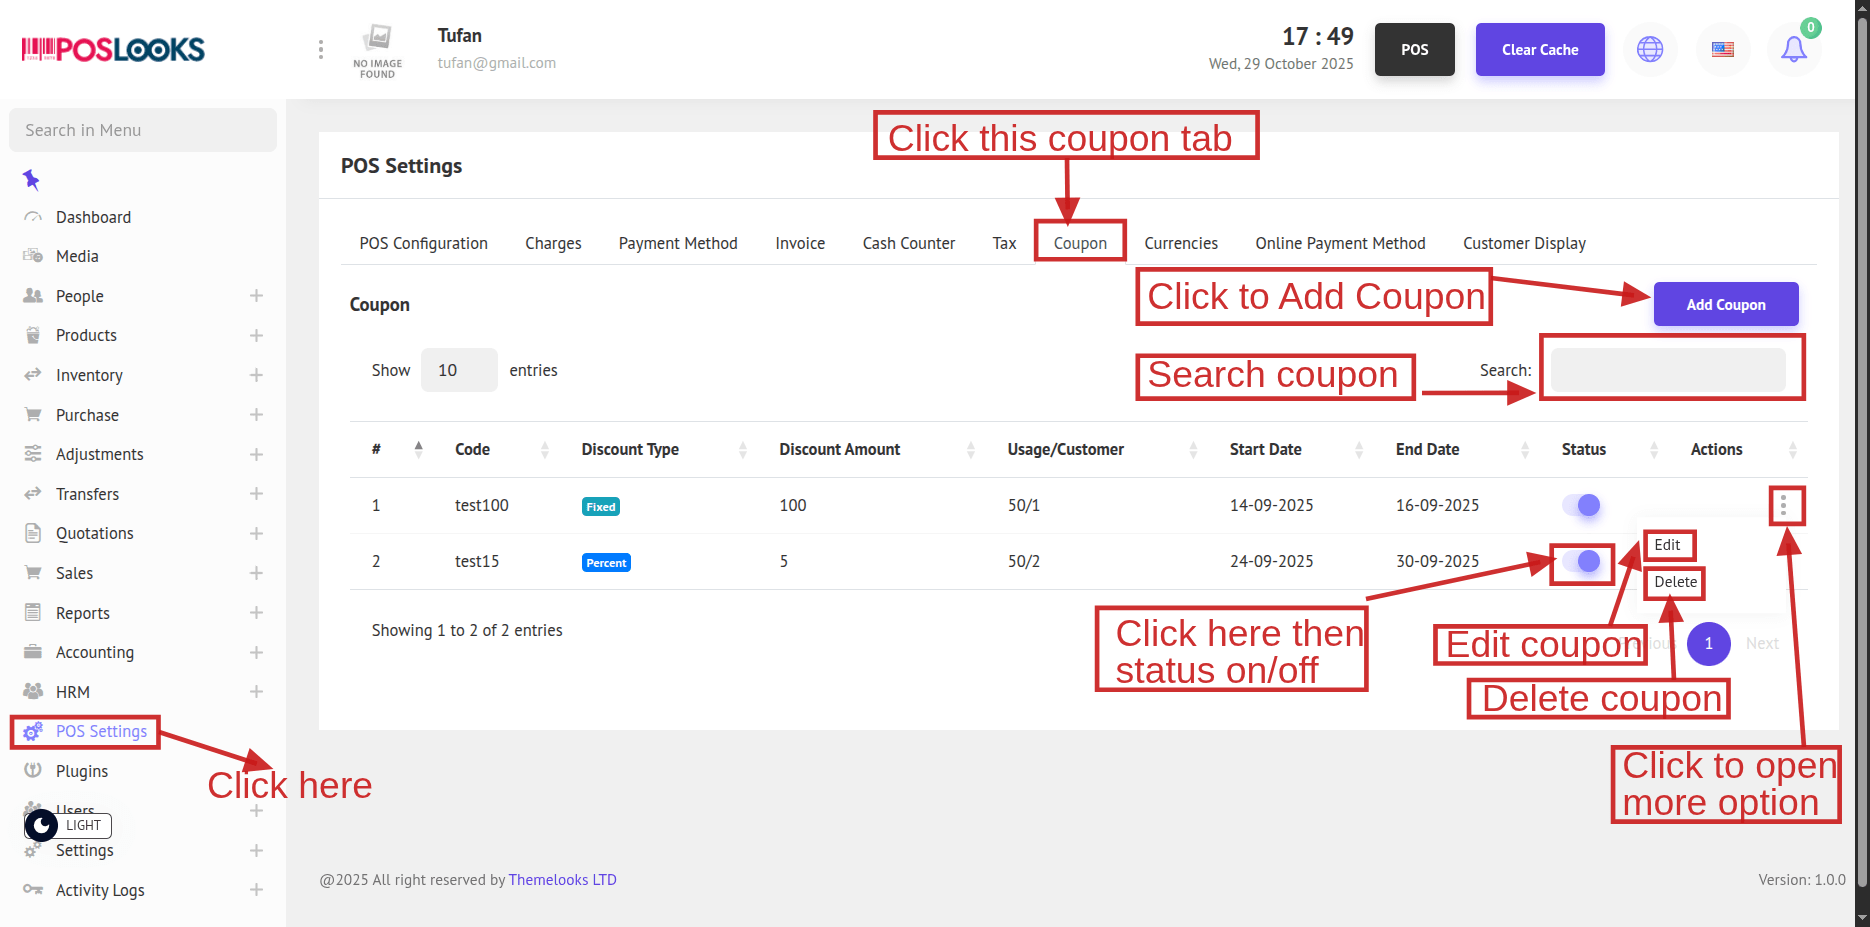
Task: Click the Clear Cache button
Action: tap(1539, 49)
